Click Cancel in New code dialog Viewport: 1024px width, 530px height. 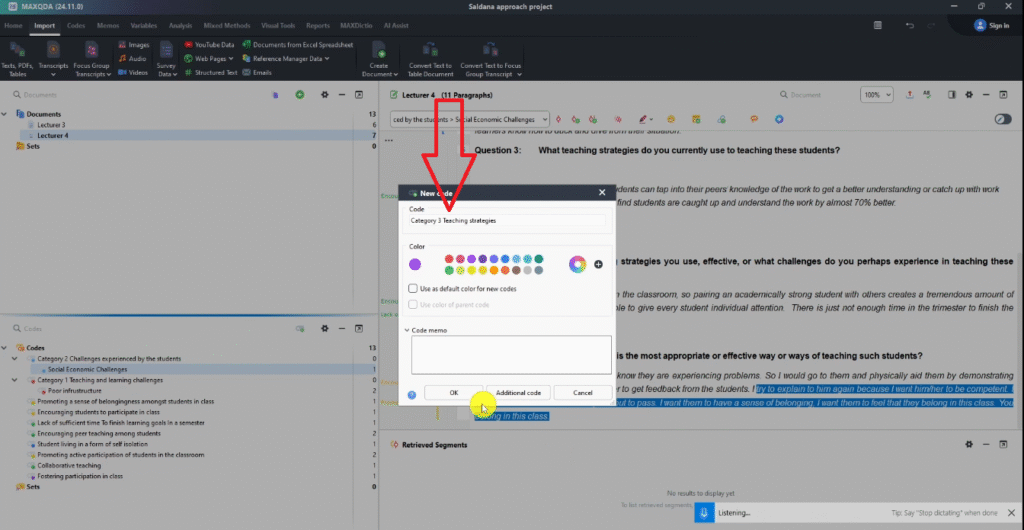[582, 393]
